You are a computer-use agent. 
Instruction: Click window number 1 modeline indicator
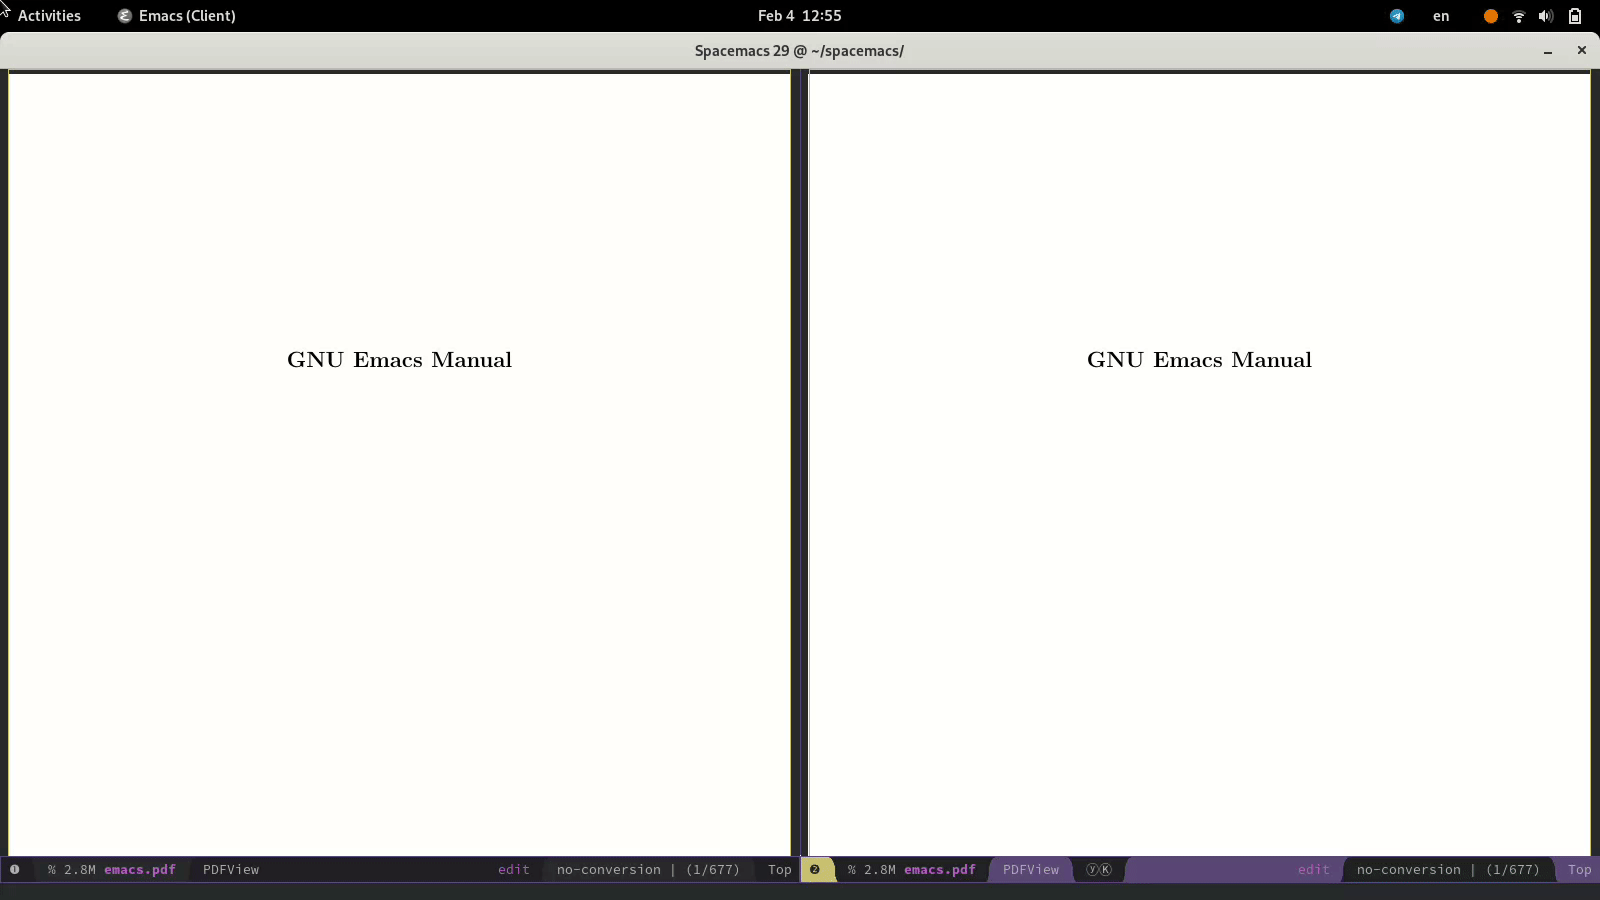coord(15,869)
